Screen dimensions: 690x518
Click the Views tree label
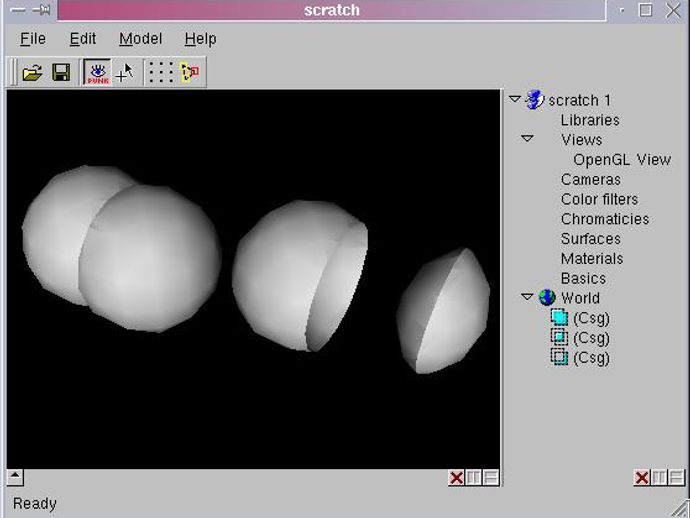click(x=581, y=140)
